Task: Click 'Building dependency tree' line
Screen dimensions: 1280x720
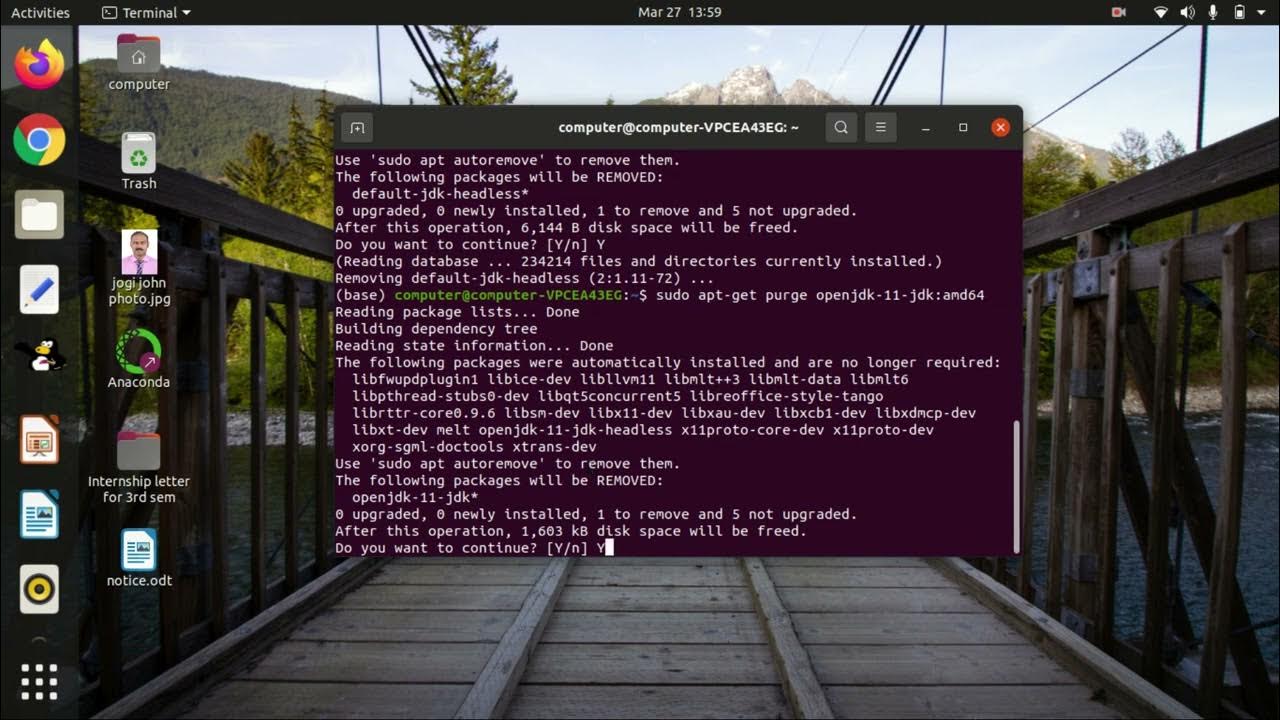Action: pyautogui.click(x=436, y=329)
